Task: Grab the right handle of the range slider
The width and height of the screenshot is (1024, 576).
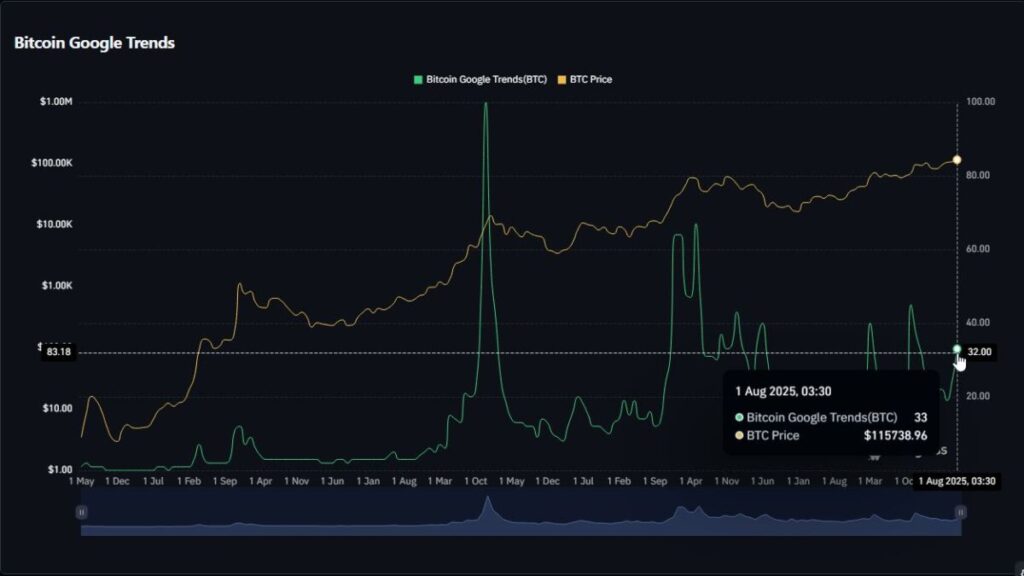Action: (961, 513)
